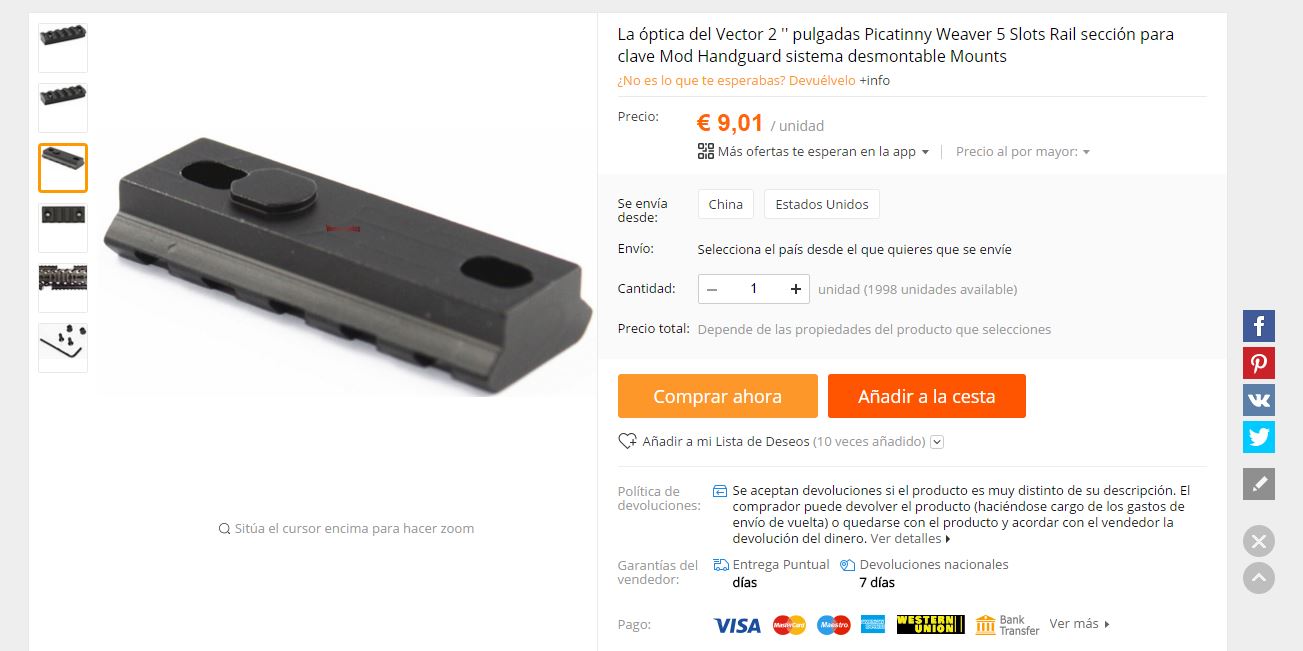Click the Añadir a la cesta button

click(927, 396)
